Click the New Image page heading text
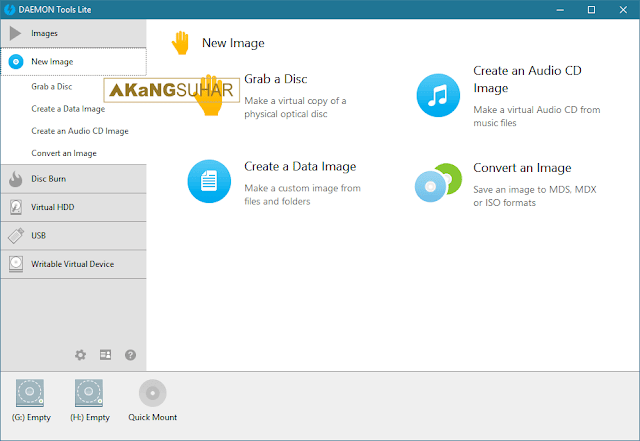 (x=233, y=43)
